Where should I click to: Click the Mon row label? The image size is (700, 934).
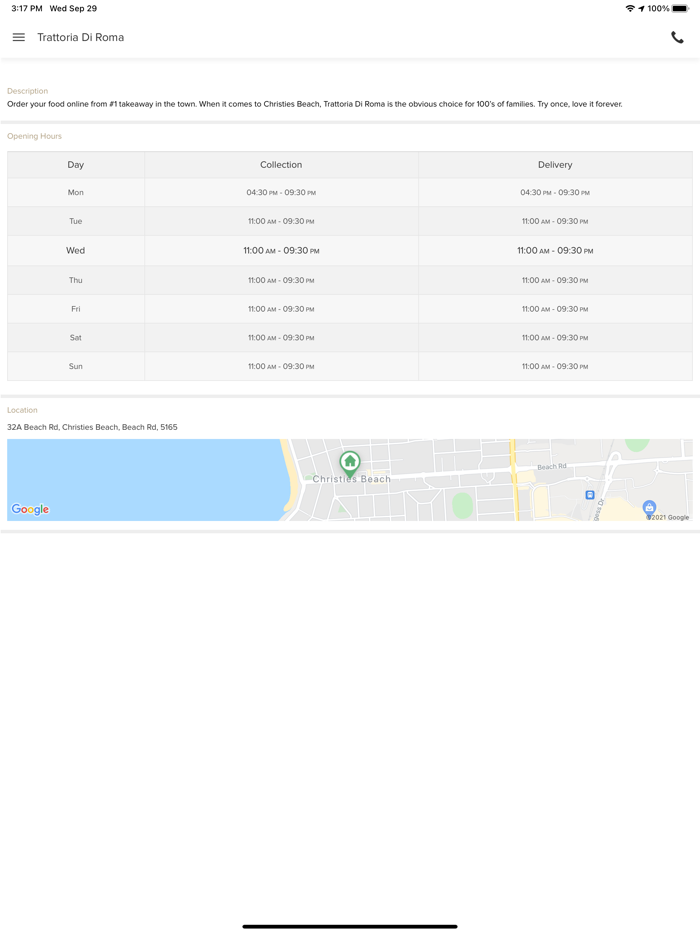tap(76, 192)
